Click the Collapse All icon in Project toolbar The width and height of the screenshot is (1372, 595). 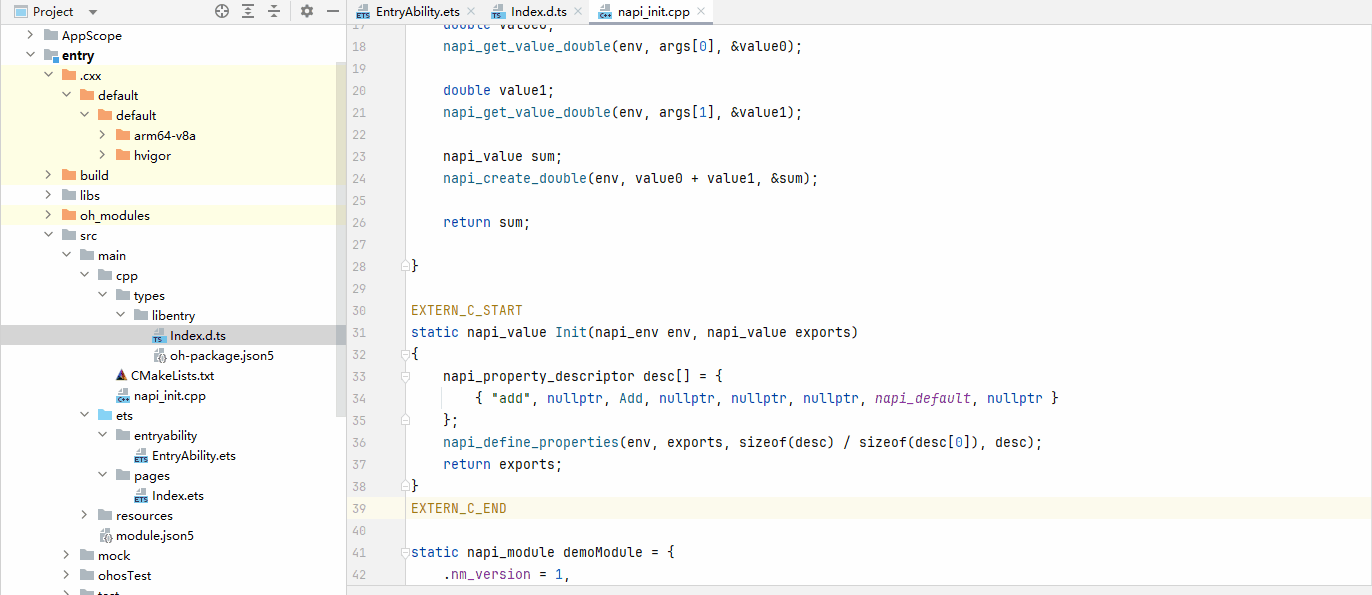(x=273, y=11)
